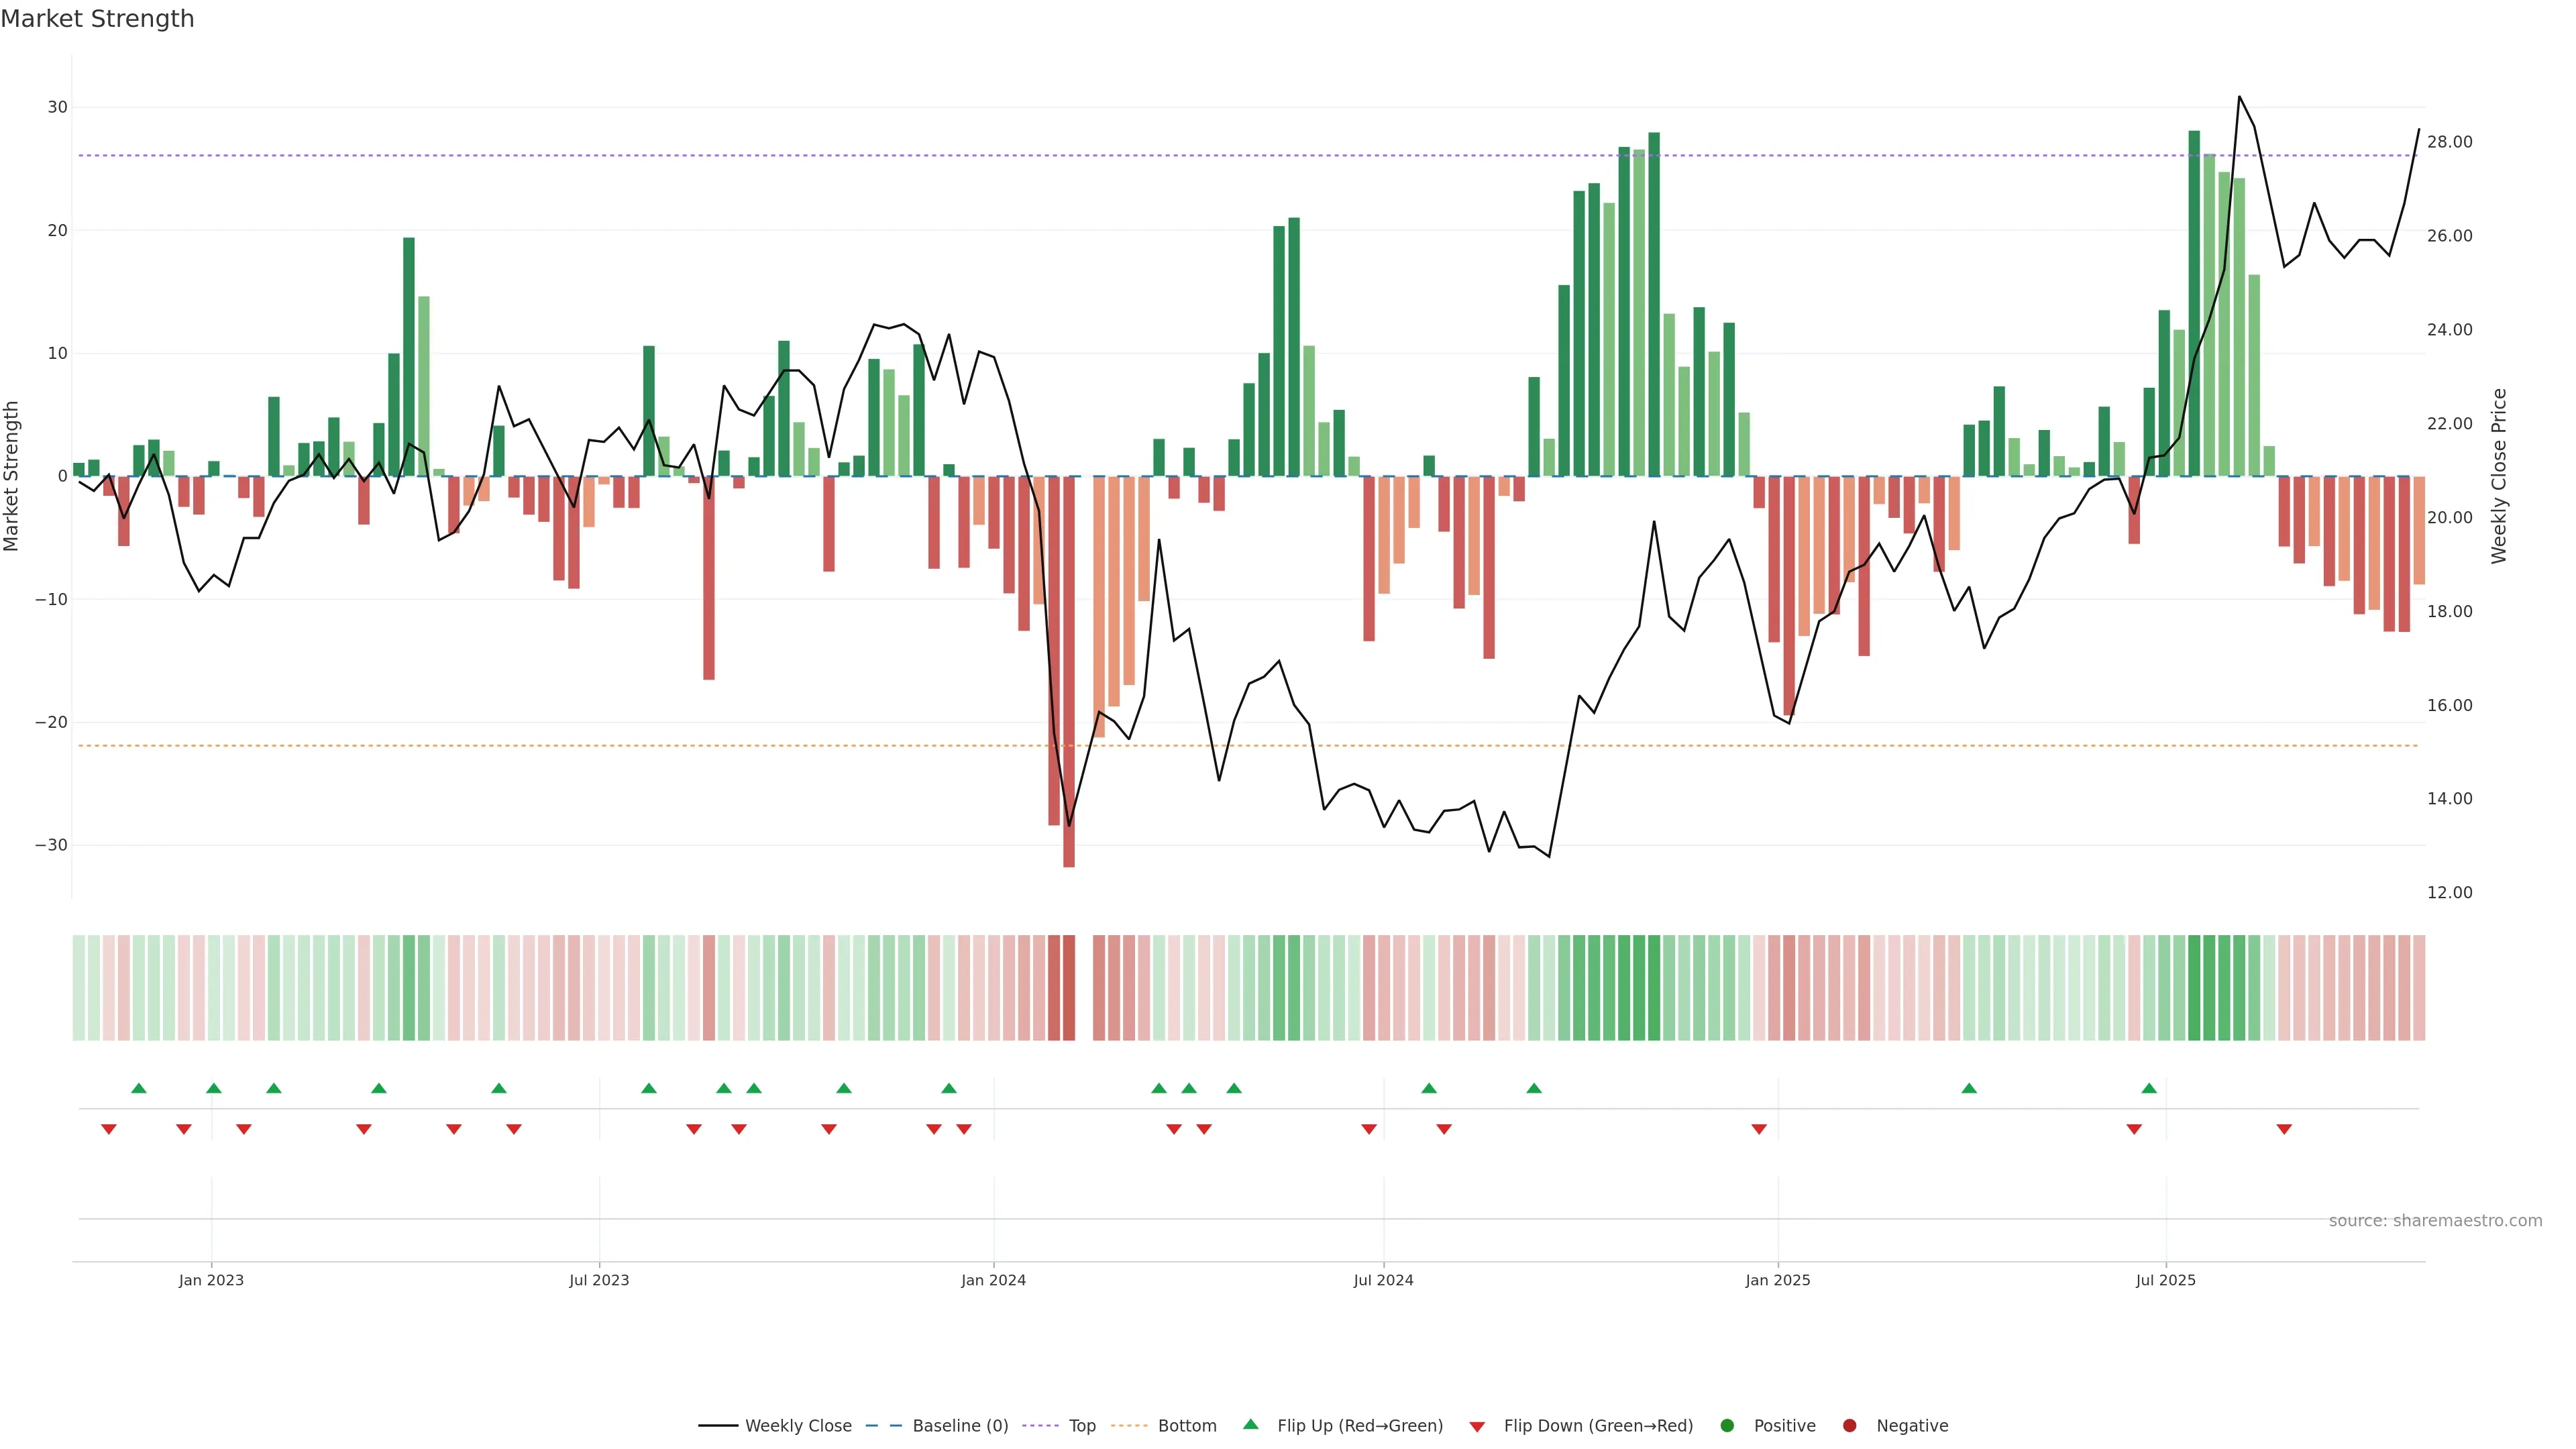Image resolution: width=2576 pixels, height=1449 pixels.
Task: Click the Market Strength chart title
Action: pos(98,19)
